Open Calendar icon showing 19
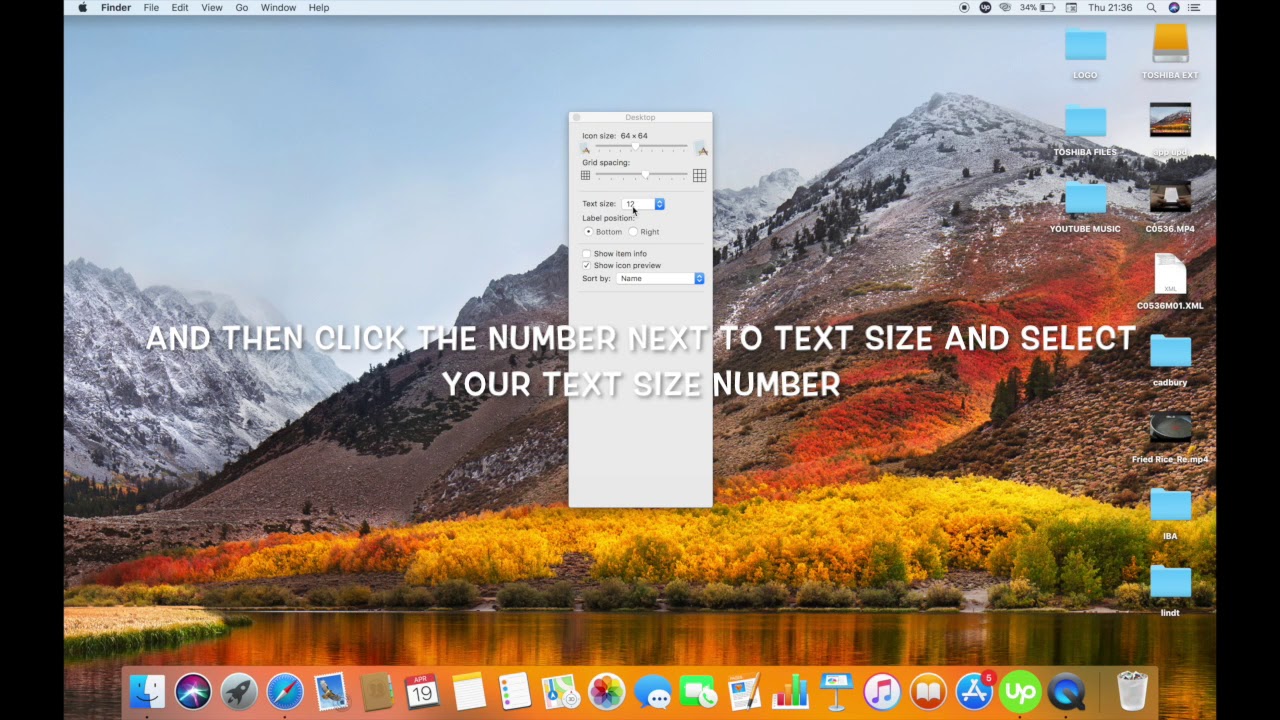Viewport: 1280px width, 720px height. [422, 692]
